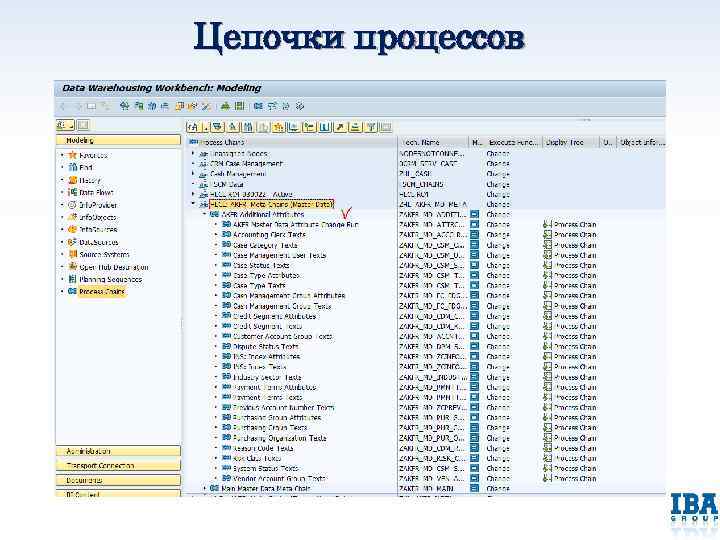Expand the FSCM Chains tree node
The image size is (720, 540).
point(193,184)
